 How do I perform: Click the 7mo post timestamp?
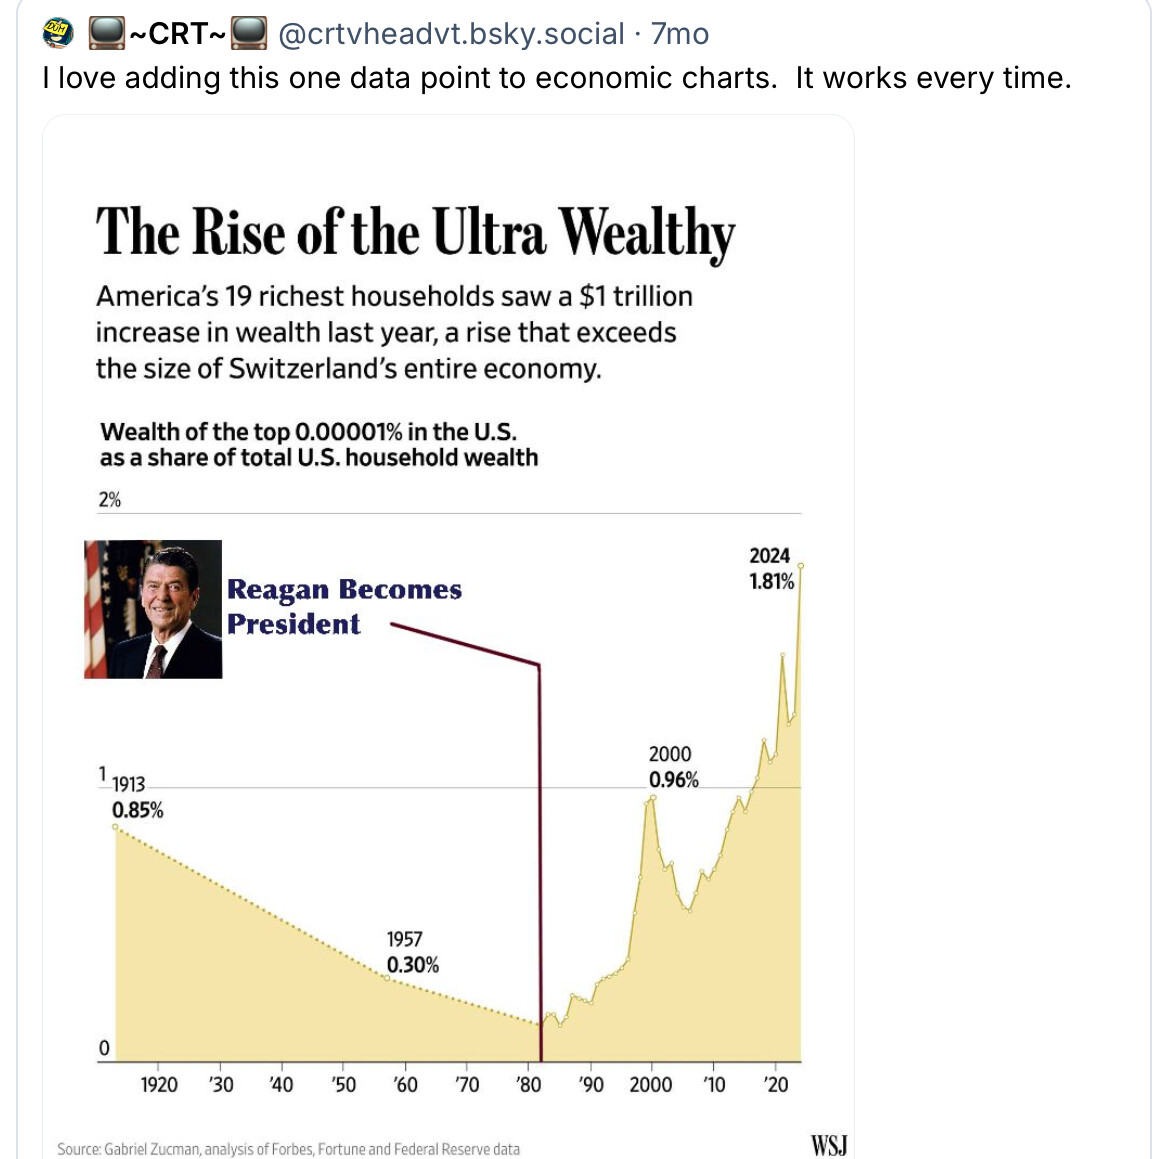680,33
